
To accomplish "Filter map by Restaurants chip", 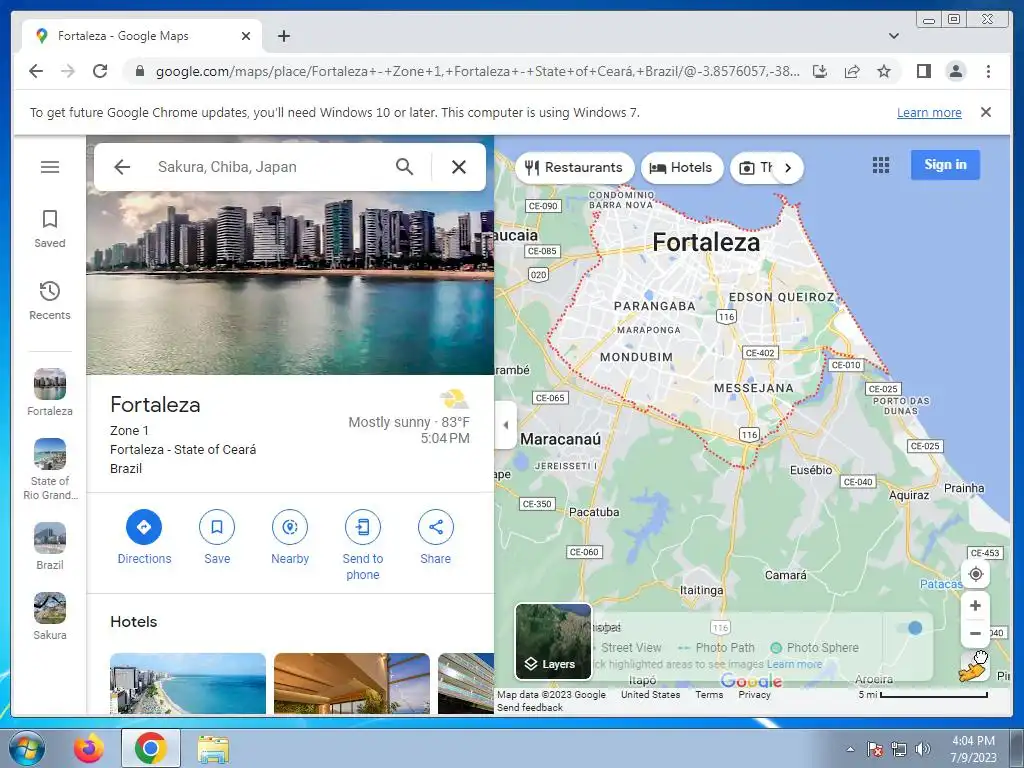I will click(574, 168).
